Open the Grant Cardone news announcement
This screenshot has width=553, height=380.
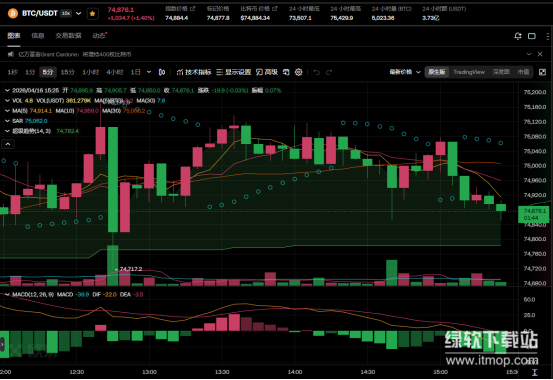(x=75, y=54)
